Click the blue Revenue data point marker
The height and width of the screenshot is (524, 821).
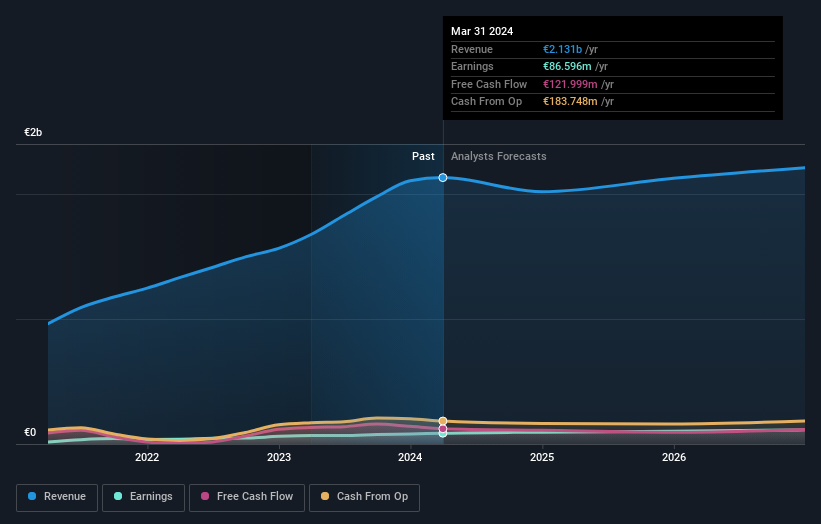(443, 177)
